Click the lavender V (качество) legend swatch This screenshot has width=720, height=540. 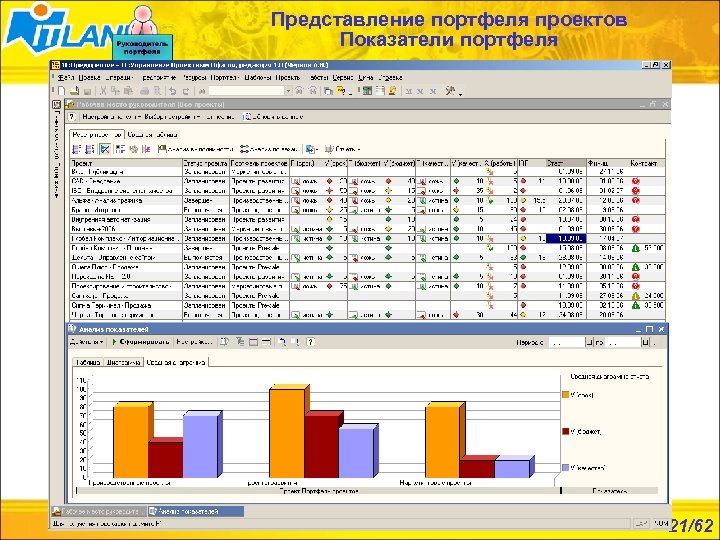click(566, 467)
